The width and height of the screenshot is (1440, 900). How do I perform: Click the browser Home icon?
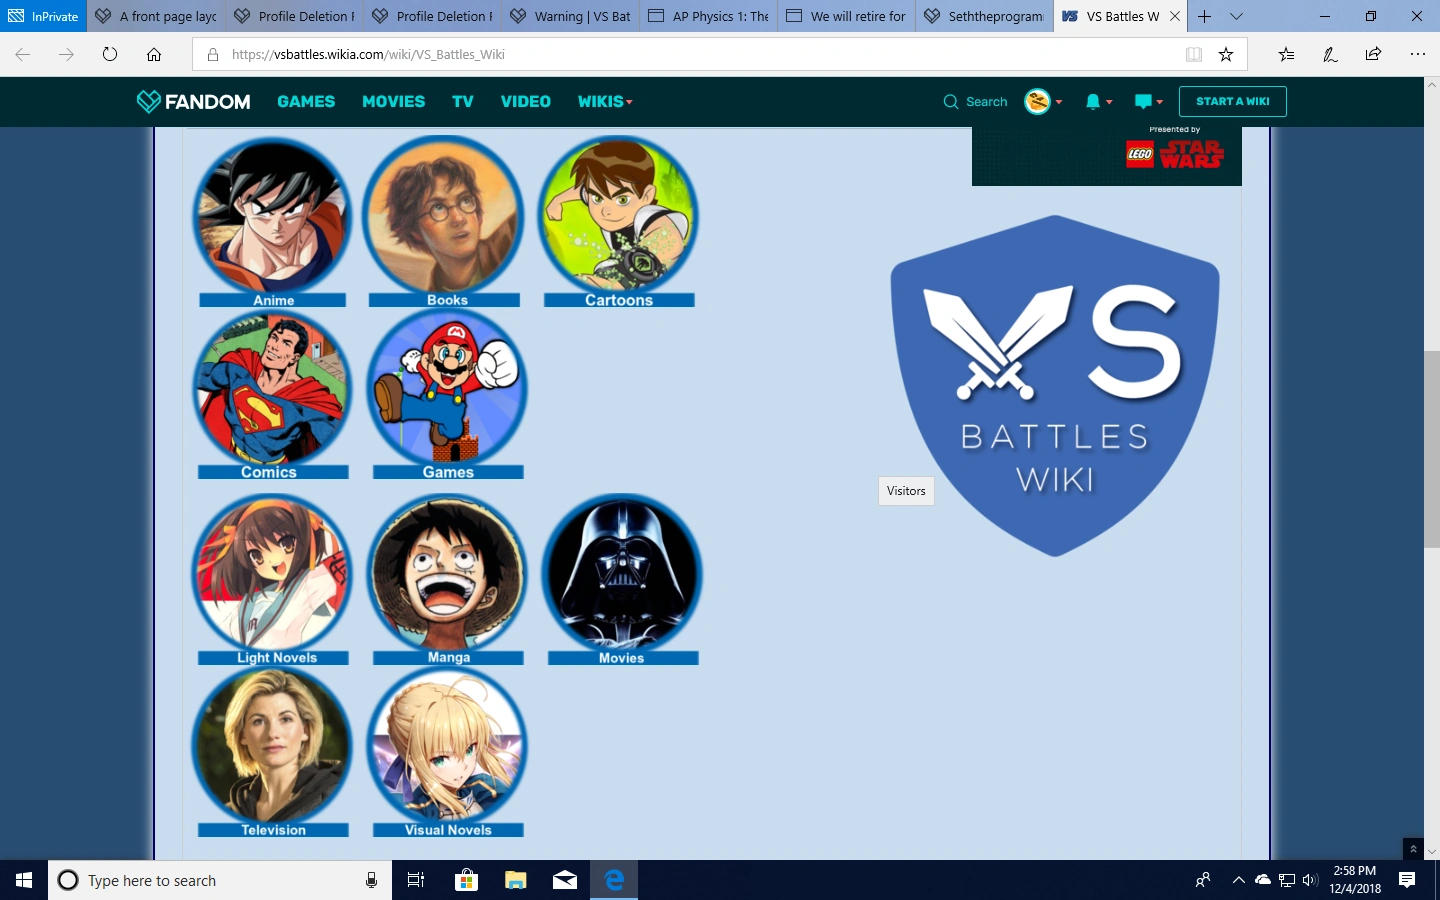(154, 54)
